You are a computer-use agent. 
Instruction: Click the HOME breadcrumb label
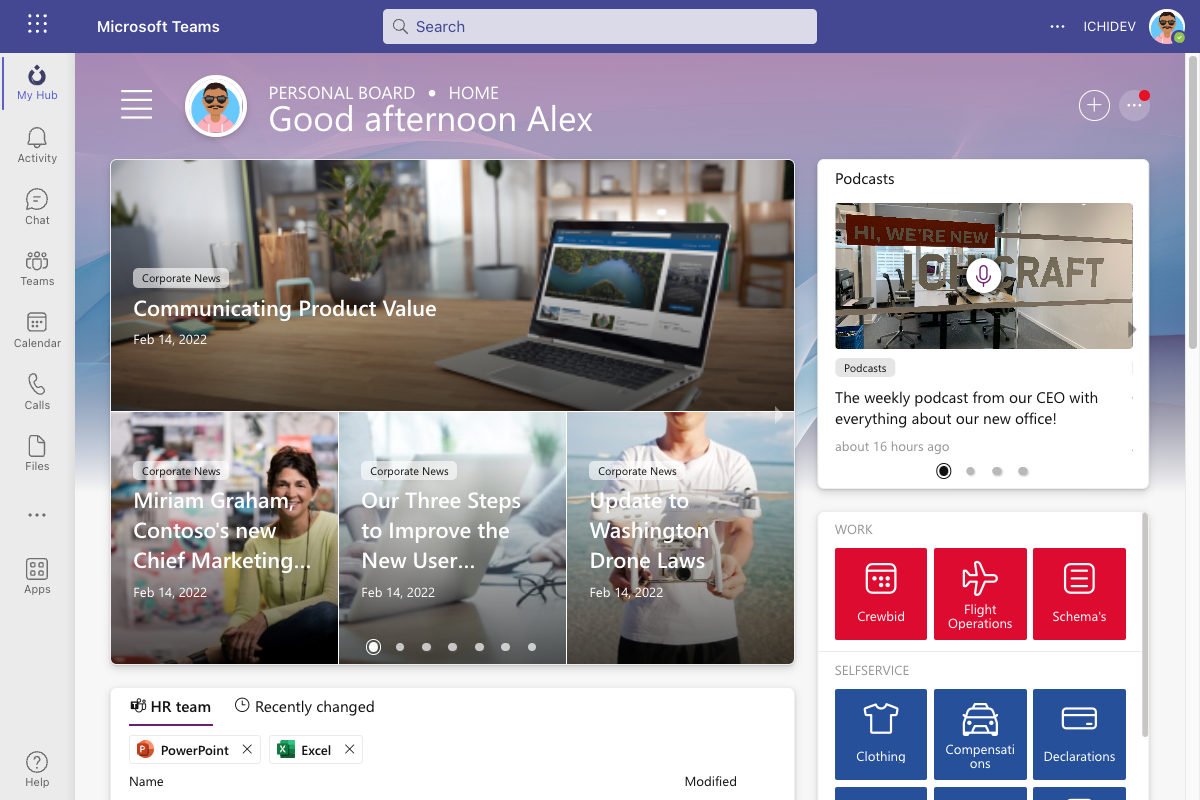click(473, 93)
